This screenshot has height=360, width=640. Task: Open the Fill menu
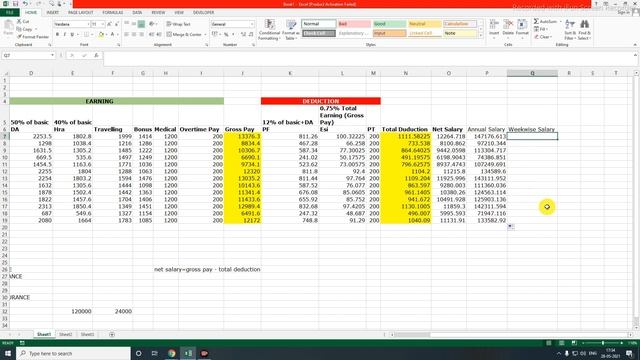tap(541, 29)
